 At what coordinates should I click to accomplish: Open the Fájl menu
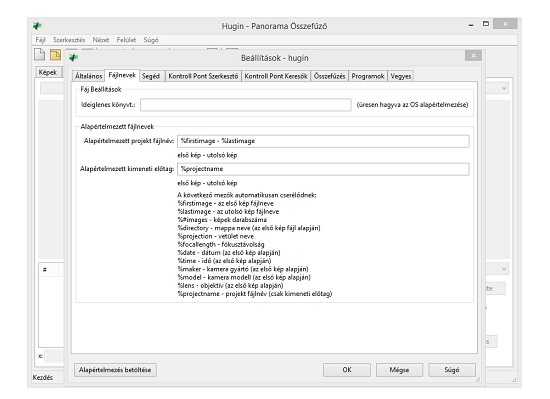[40, 40]
